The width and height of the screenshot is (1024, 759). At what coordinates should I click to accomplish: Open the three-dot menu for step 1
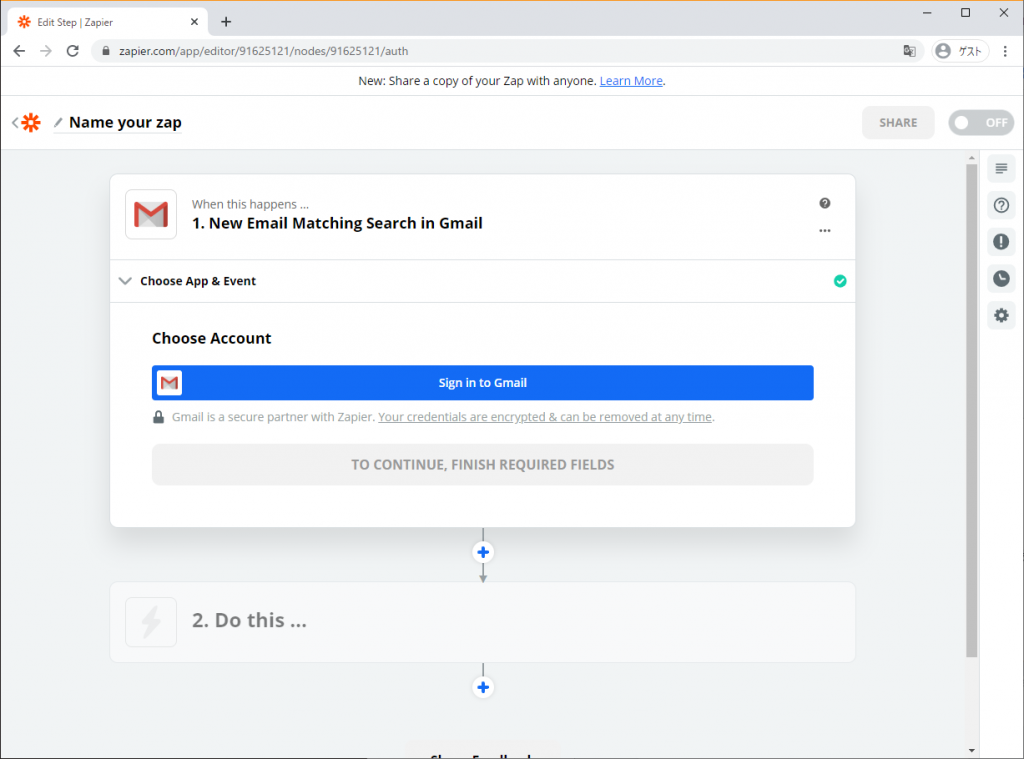(825, 231)
